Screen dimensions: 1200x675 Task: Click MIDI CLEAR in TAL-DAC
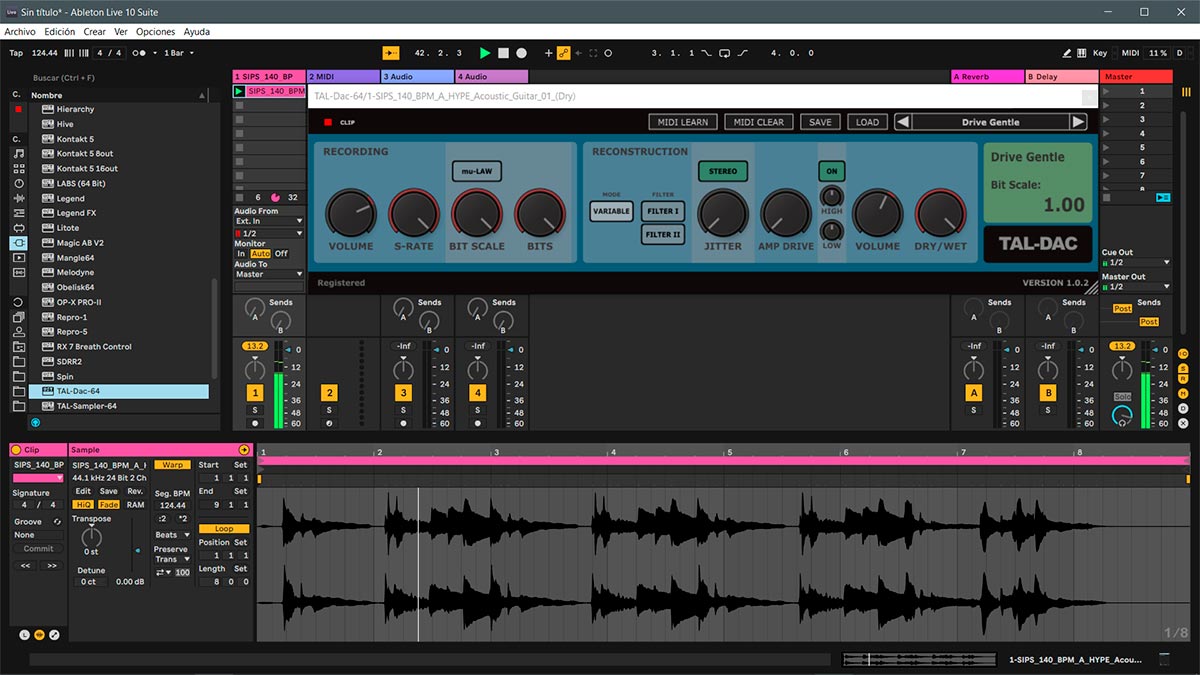click(x=758, y=122)
